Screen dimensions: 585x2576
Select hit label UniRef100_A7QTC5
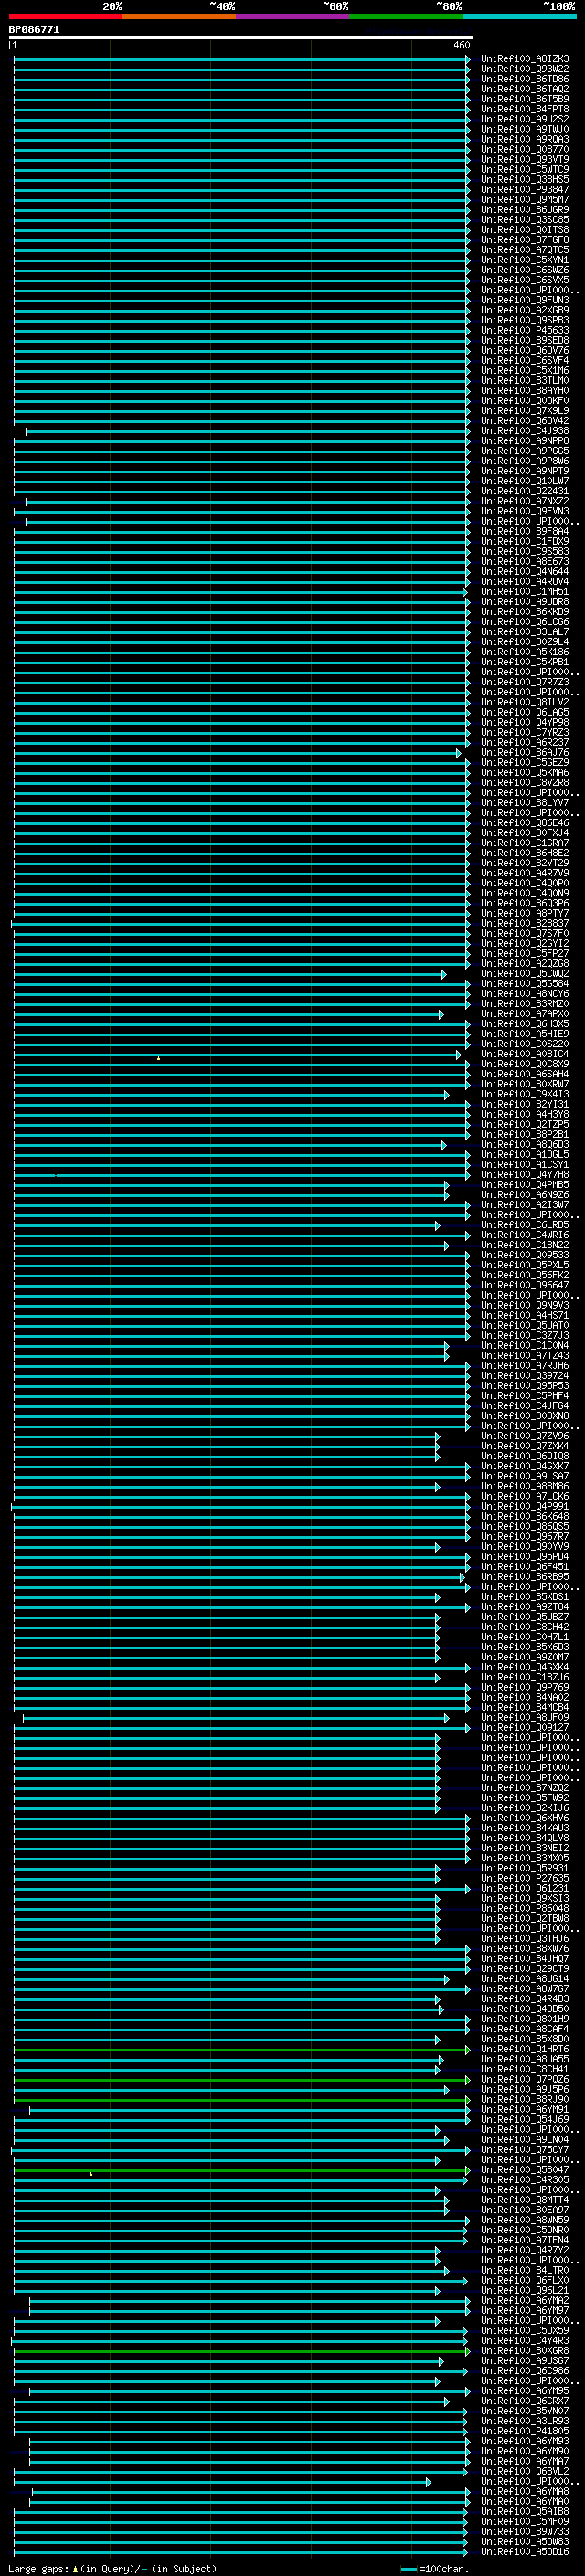coord(524,250)
